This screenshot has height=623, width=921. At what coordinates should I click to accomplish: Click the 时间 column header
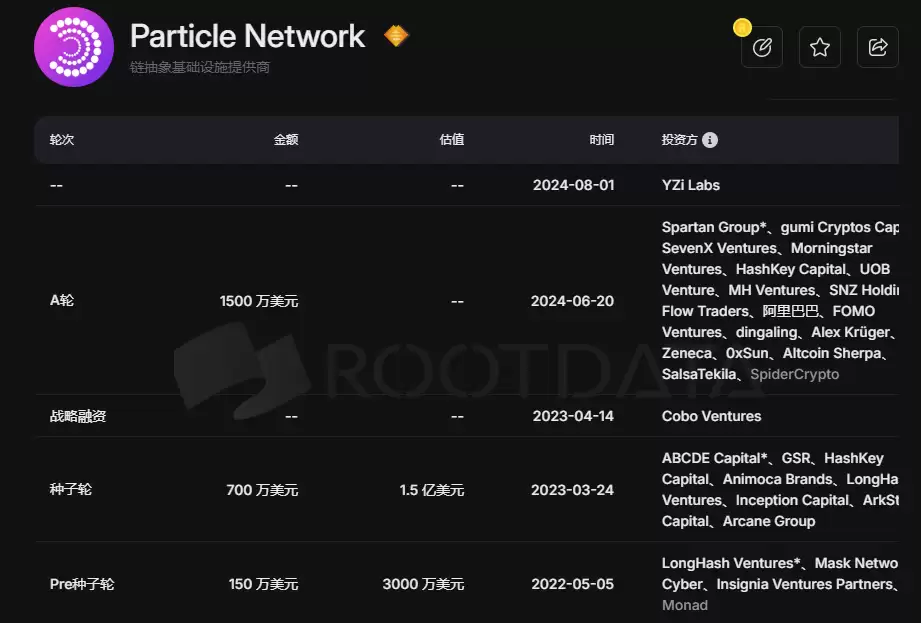602,140
